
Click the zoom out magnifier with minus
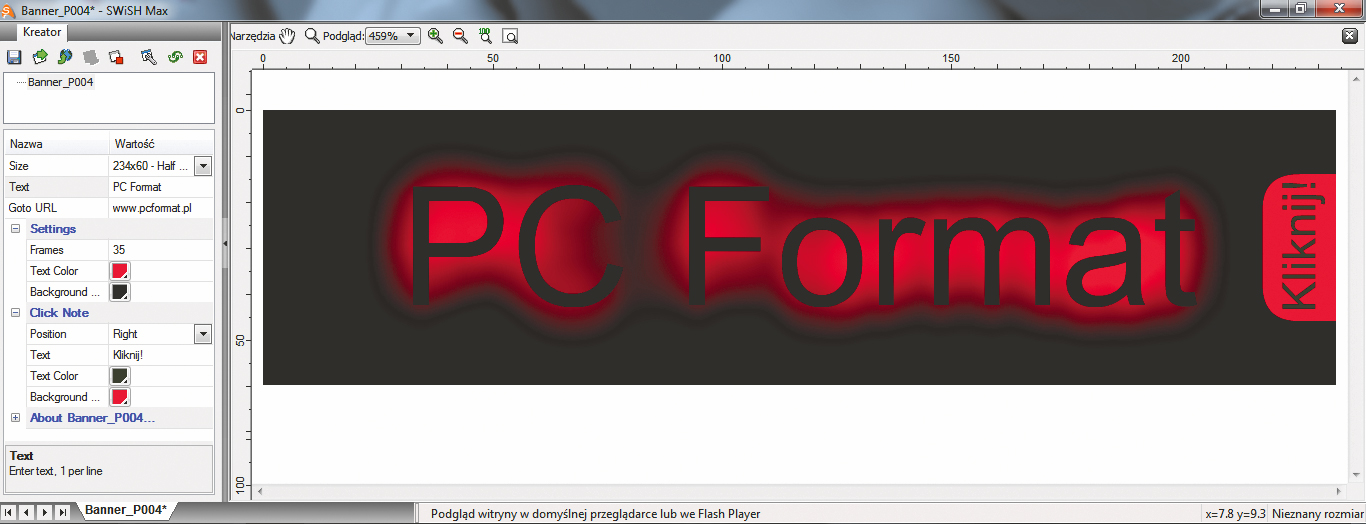460,36
